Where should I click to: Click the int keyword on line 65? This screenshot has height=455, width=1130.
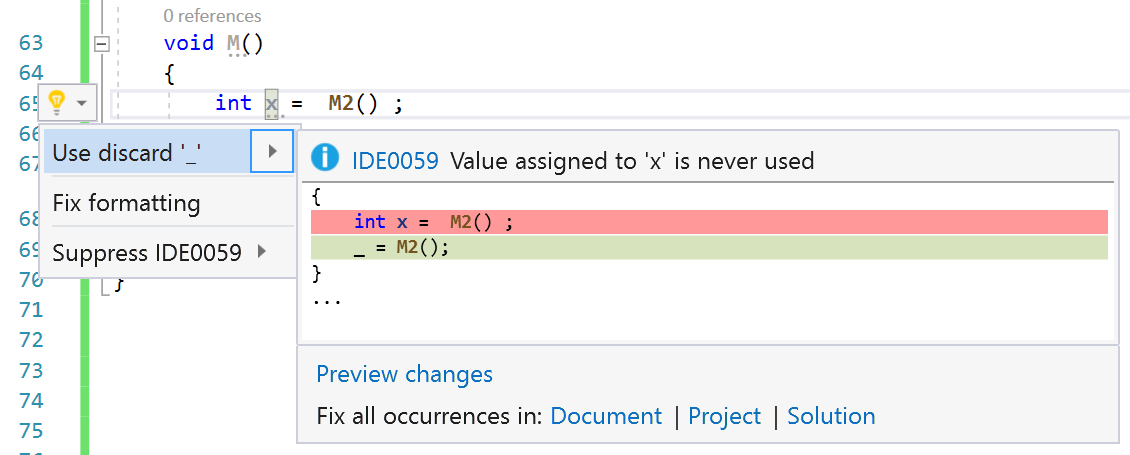point(233,103)
